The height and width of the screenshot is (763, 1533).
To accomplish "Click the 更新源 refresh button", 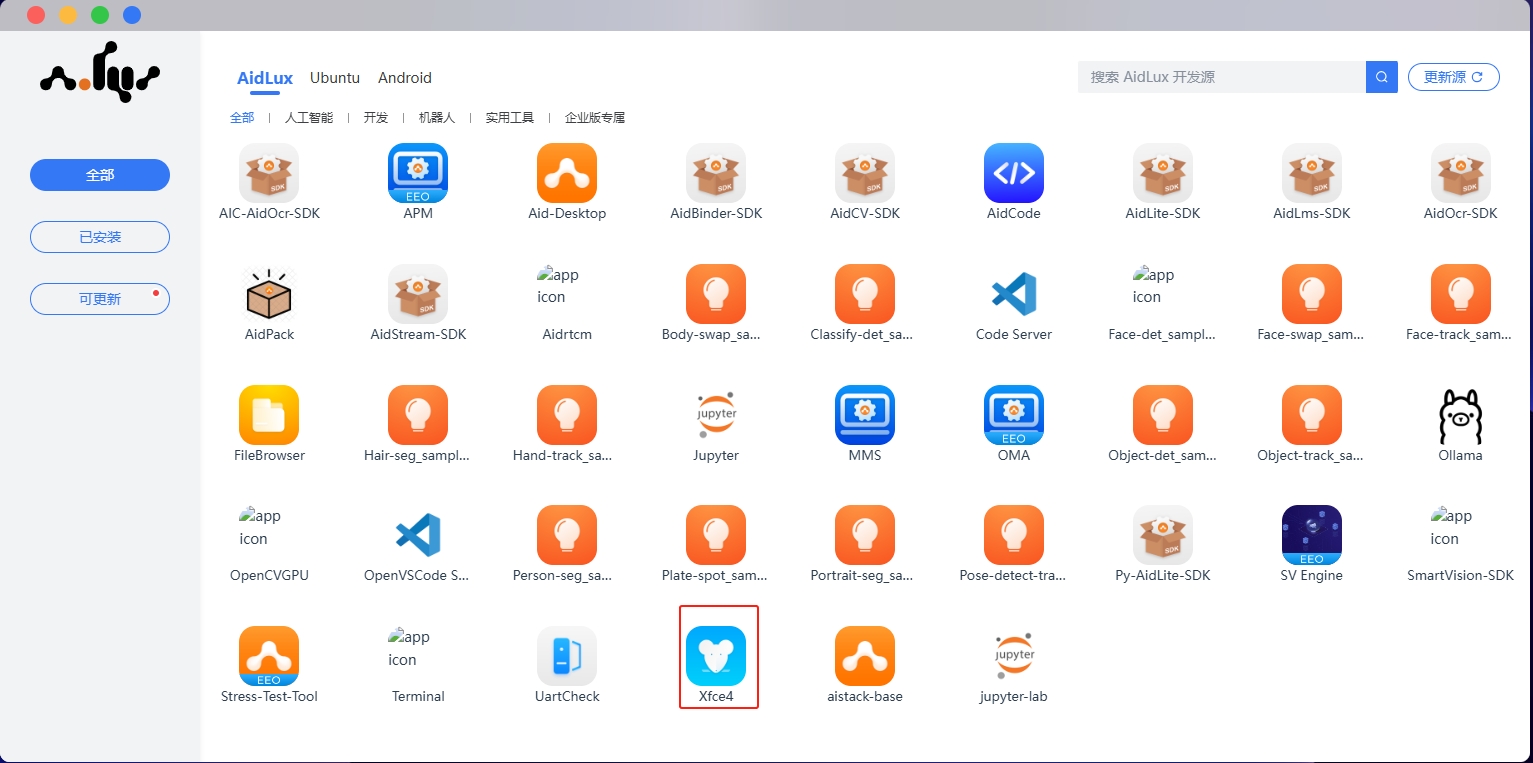I will [1454, 77].
